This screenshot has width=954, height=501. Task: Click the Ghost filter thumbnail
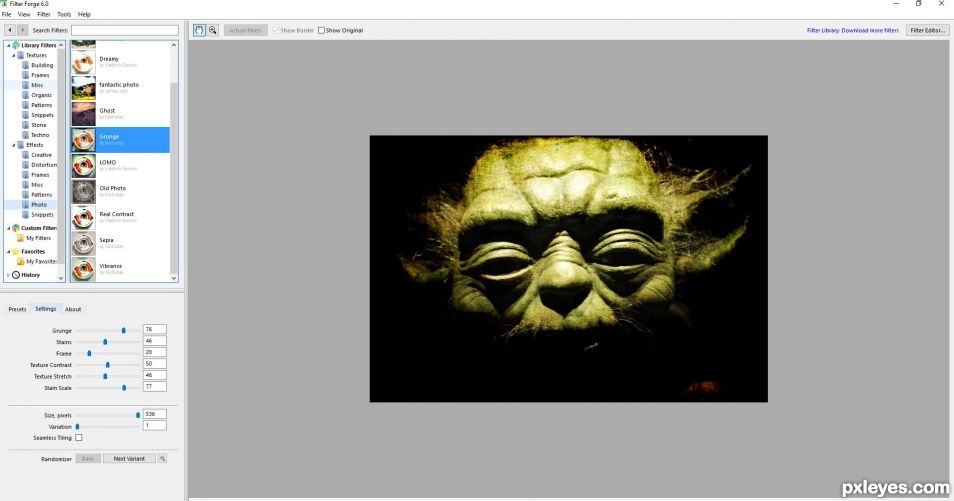83,114
